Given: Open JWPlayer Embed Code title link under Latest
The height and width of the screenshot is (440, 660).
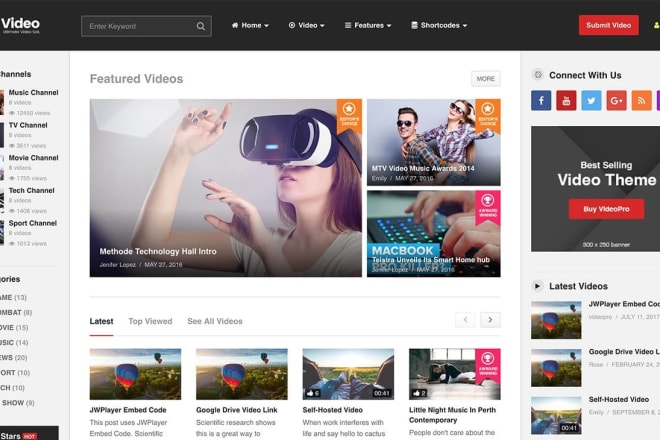Looking at the screenshot, I should tap(128, 410).
